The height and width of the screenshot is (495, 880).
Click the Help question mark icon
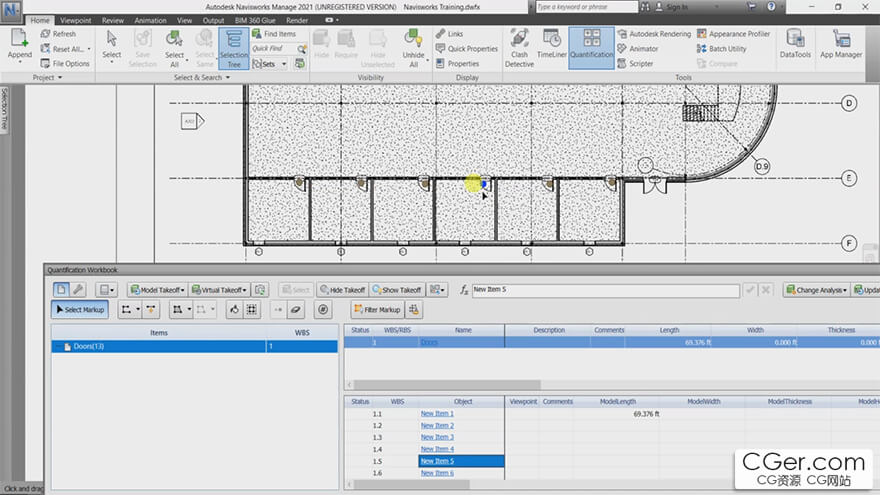point(771,7)
